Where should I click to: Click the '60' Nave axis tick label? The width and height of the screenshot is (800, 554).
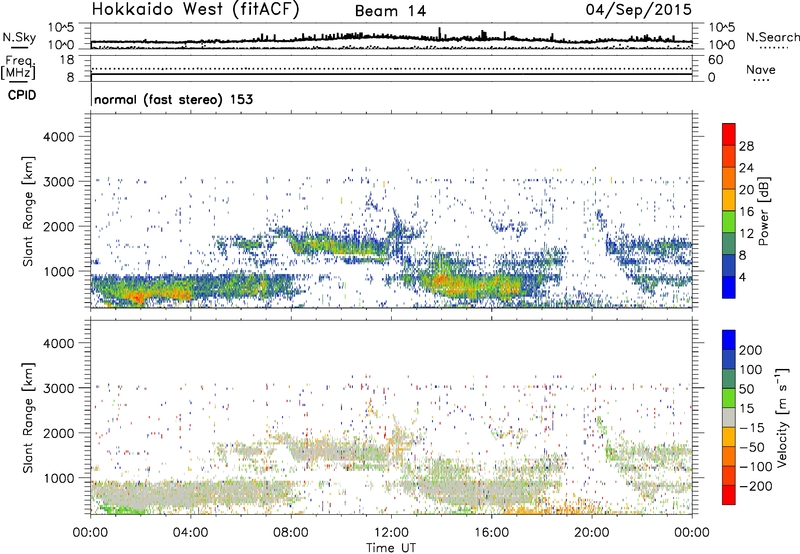pos(716,60)
